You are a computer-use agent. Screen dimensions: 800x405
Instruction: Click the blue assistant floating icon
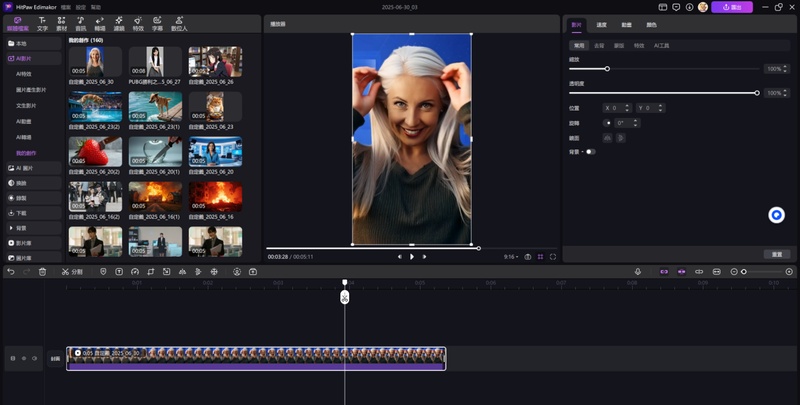pyautogui.click(x=777, y=215)
